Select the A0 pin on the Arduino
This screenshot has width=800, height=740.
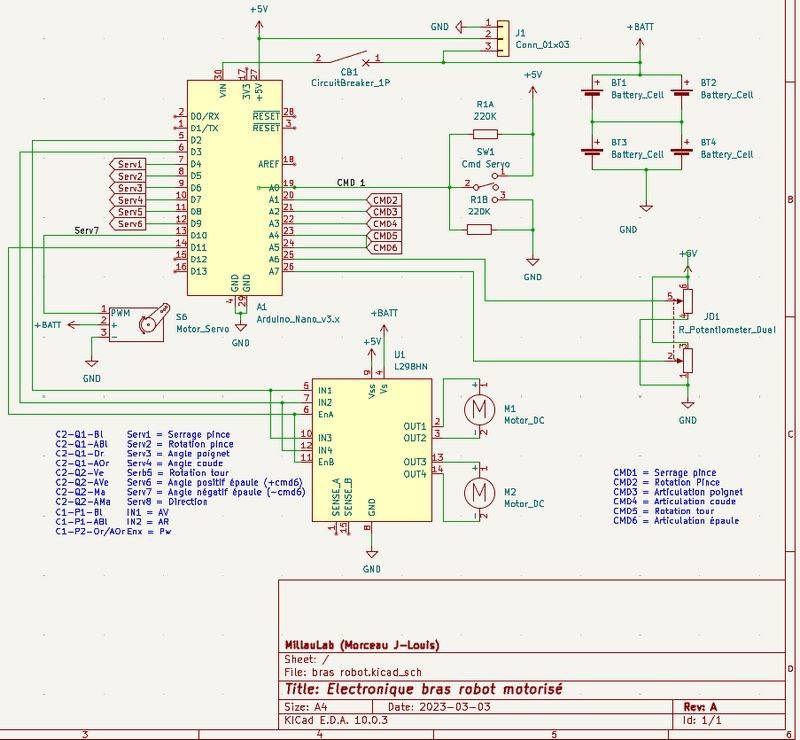pyautogui.click(x=274, y=188)
